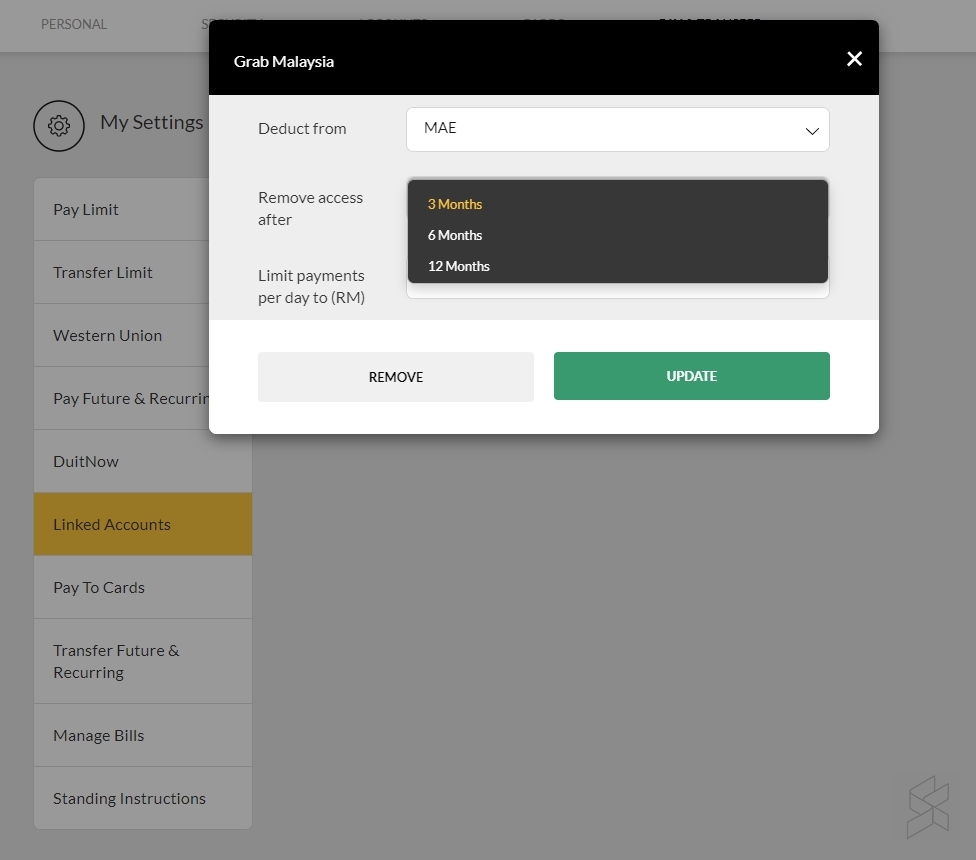Pick 12 Months access duration
976x860 pixels.
459,266
